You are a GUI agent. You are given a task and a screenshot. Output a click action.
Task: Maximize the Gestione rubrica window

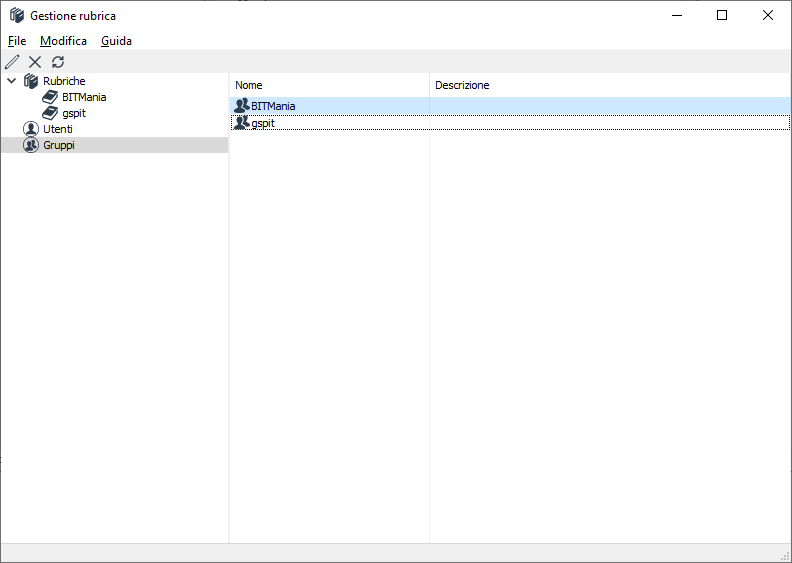click(722, 15)
